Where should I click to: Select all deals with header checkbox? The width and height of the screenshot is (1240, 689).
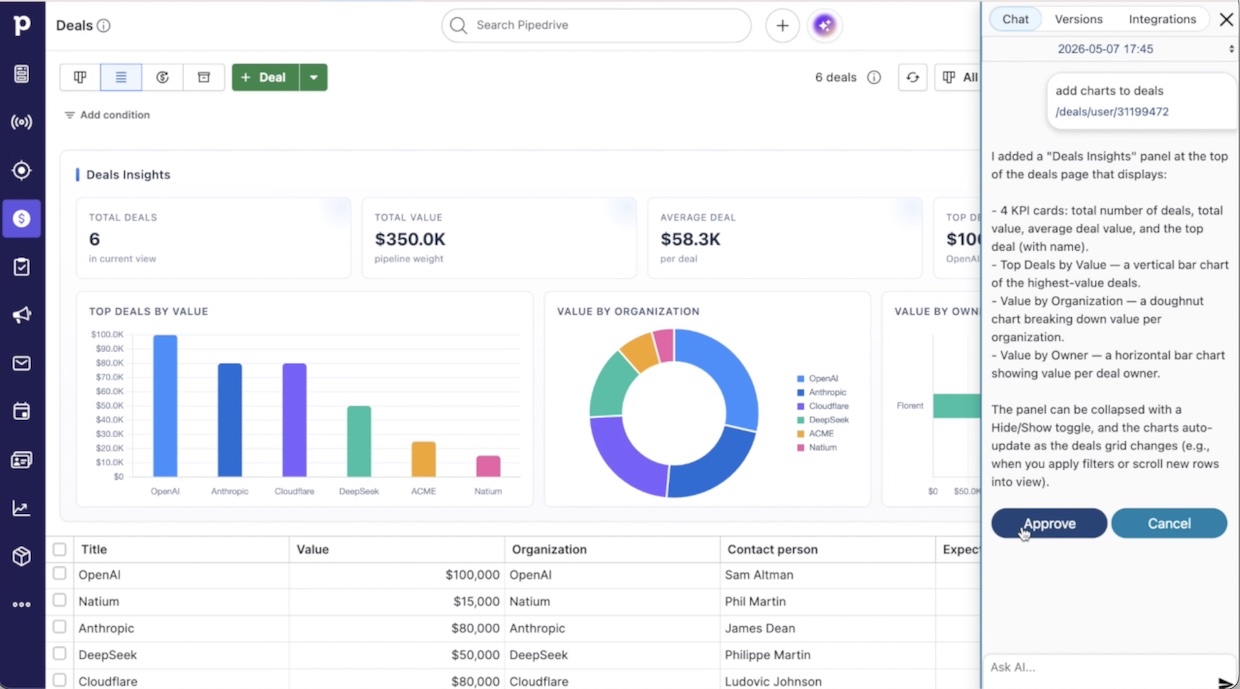[x=60, y=549]
